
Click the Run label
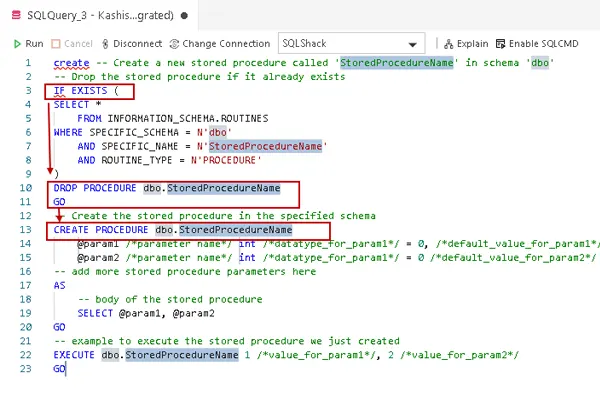click(x=34, y=44)
